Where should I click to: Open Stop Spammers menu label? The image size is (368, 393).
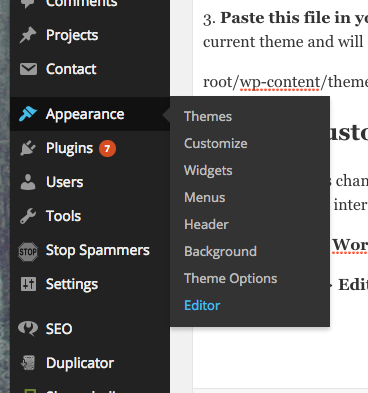click(98, 250)
